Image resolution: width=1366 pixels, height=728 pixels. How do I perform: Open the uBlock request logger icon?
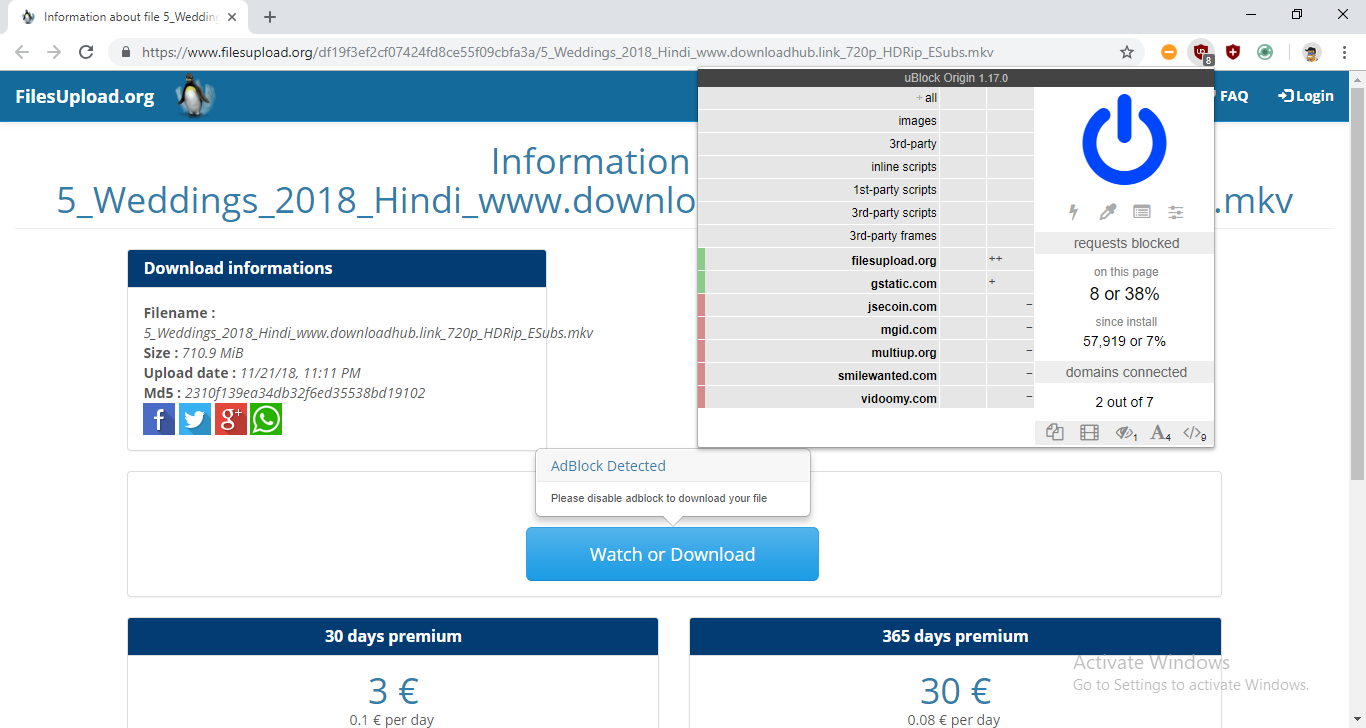[x=1141, y=212]
